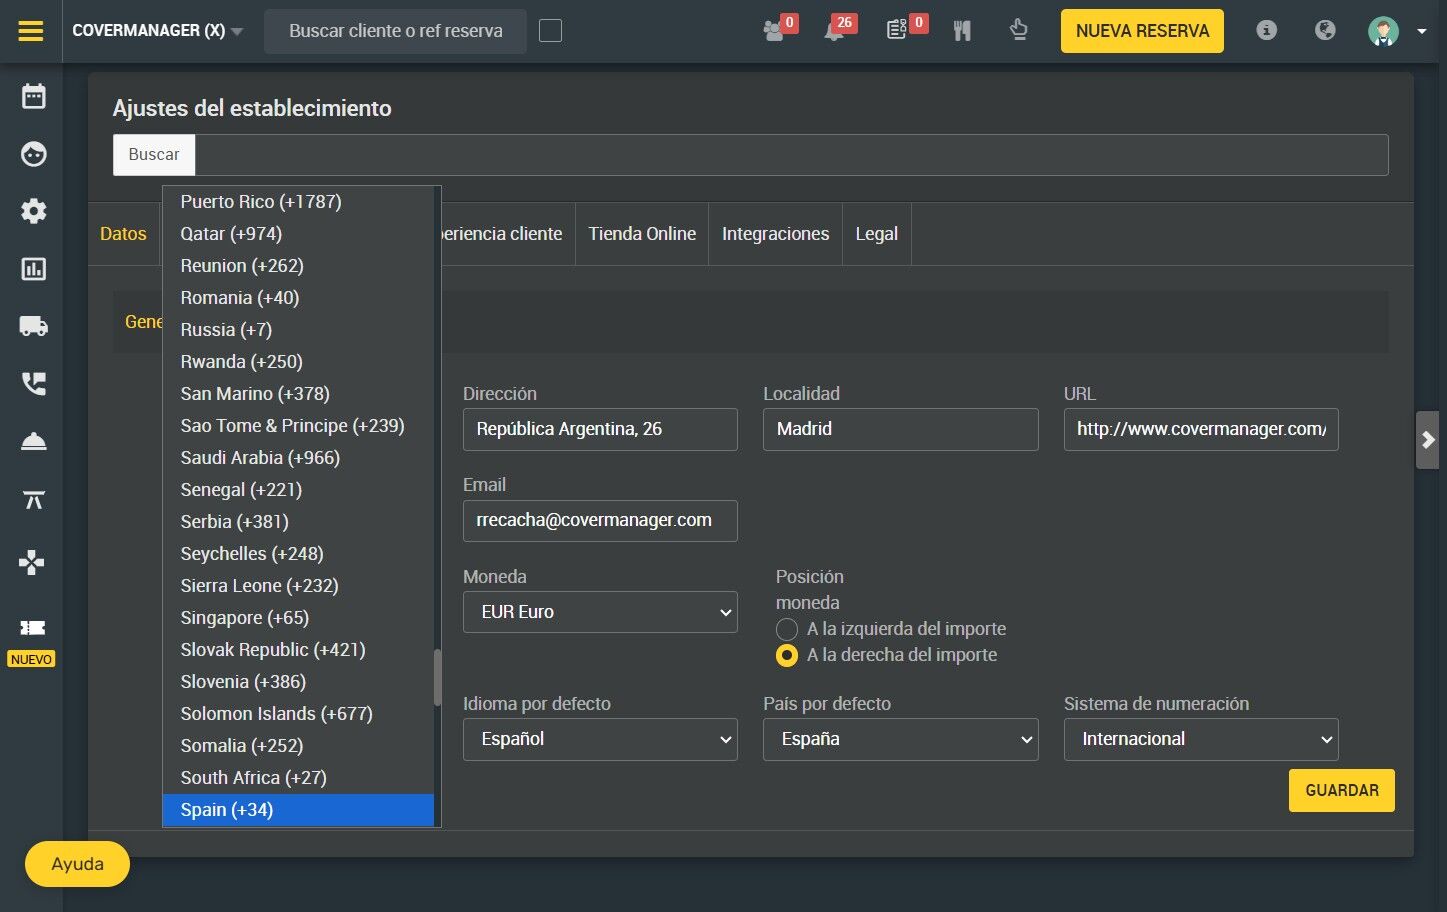Open the País por defecto dropdown
Viewport: 1447px width, 912px height.
[900, 739]
